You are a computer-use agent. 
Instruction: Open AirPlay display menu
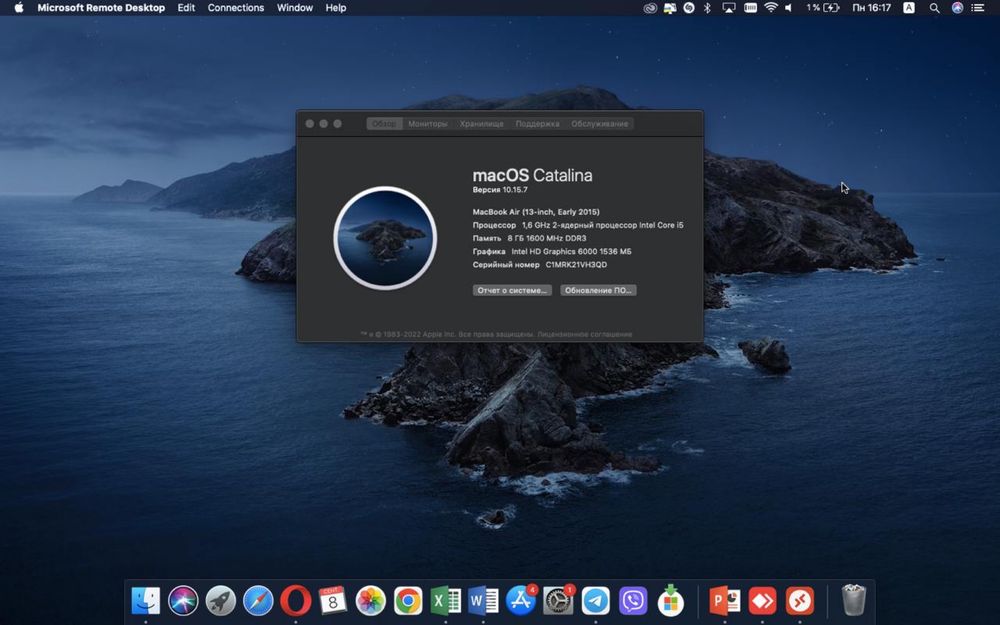click(728, 8)
